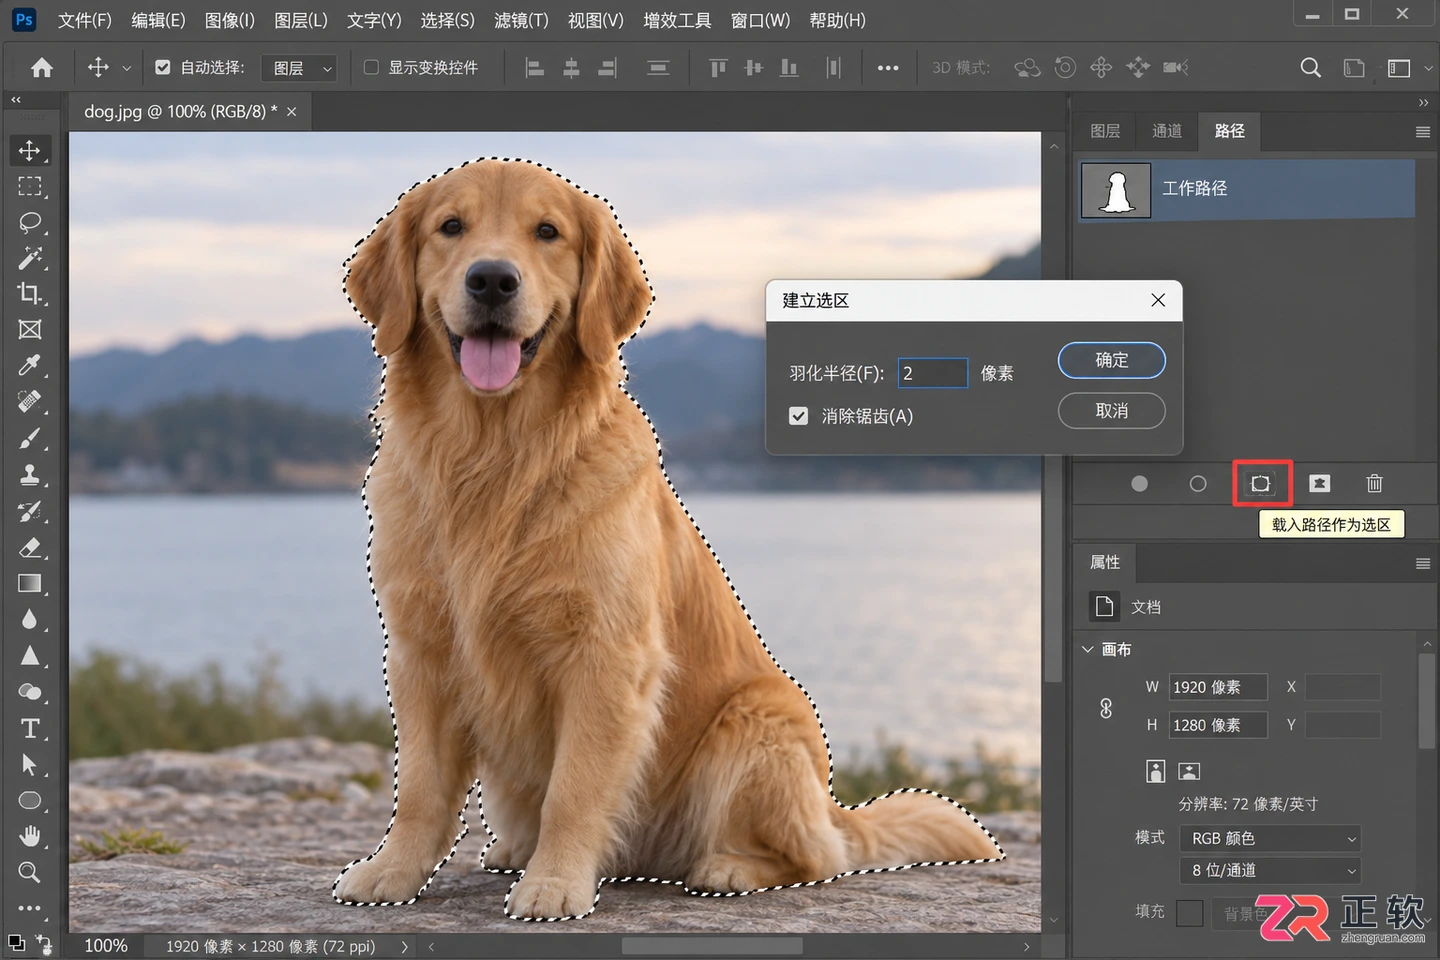This screenshot has height=960, width=1440.
Task: Toggle the 自动选择 checkbox
Action: pyautogui.click(x=163, y=67)
